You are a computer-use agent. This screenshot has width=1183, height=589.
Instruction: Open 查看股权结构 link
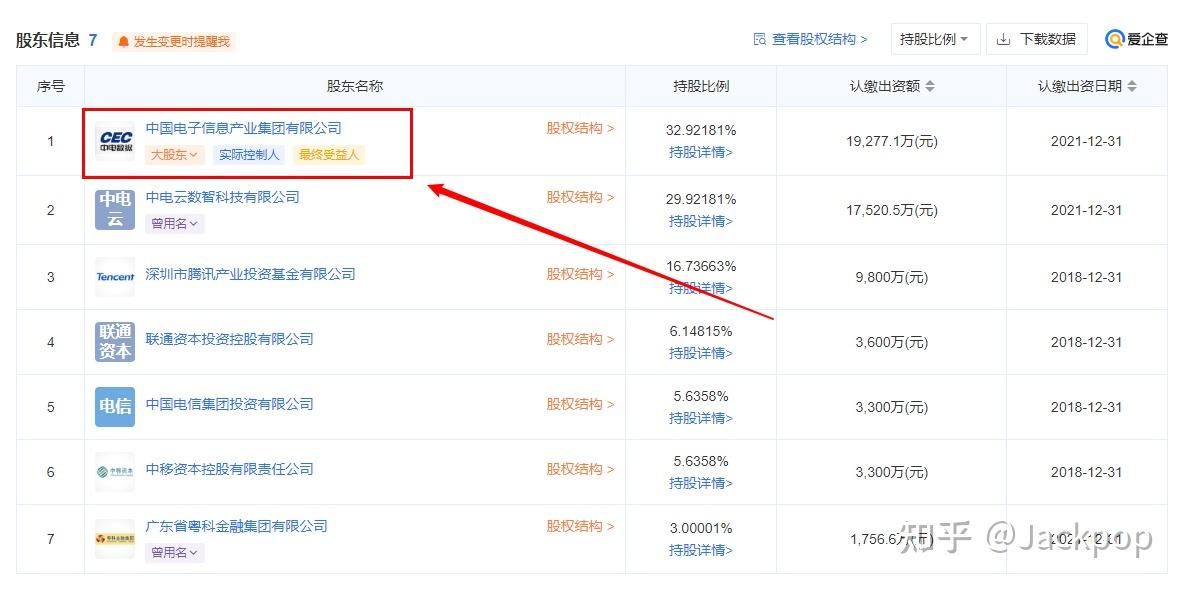[x=812, y=38]
